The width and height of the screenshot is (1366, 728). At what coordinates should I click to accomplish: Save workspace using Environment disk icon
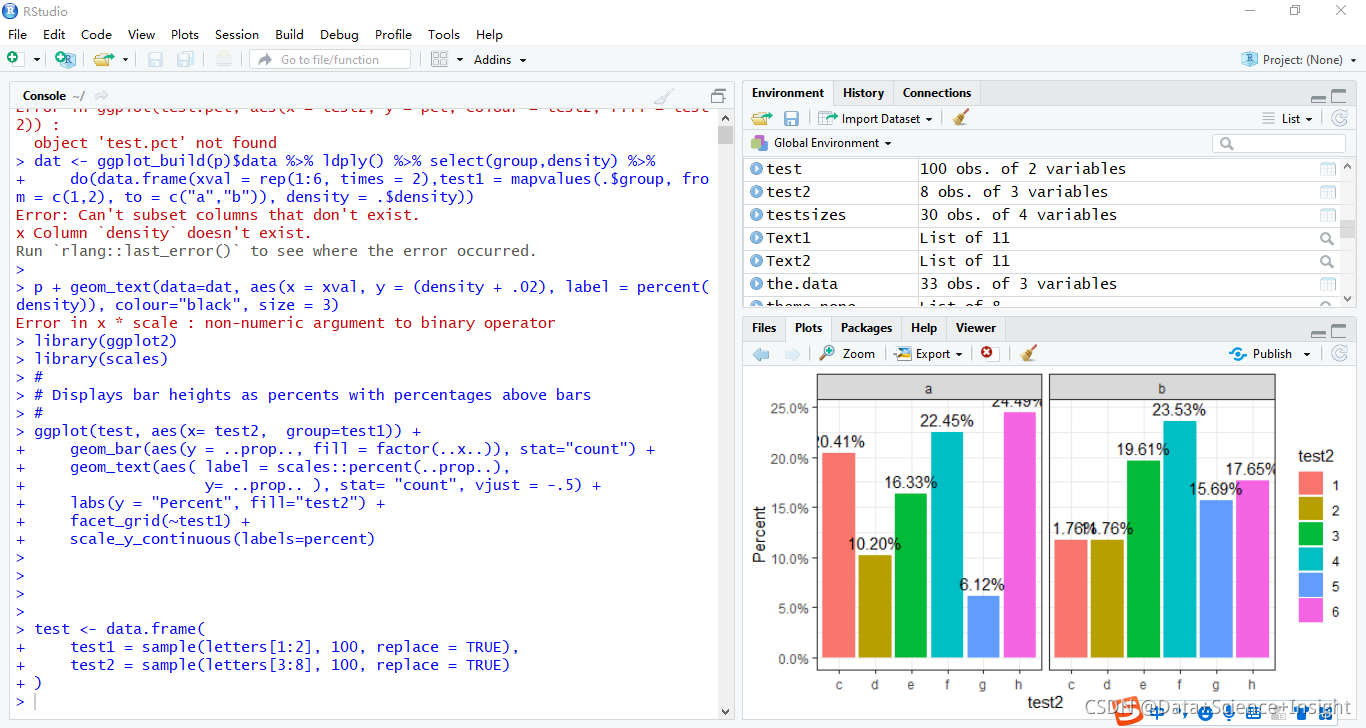pos(791,118)
